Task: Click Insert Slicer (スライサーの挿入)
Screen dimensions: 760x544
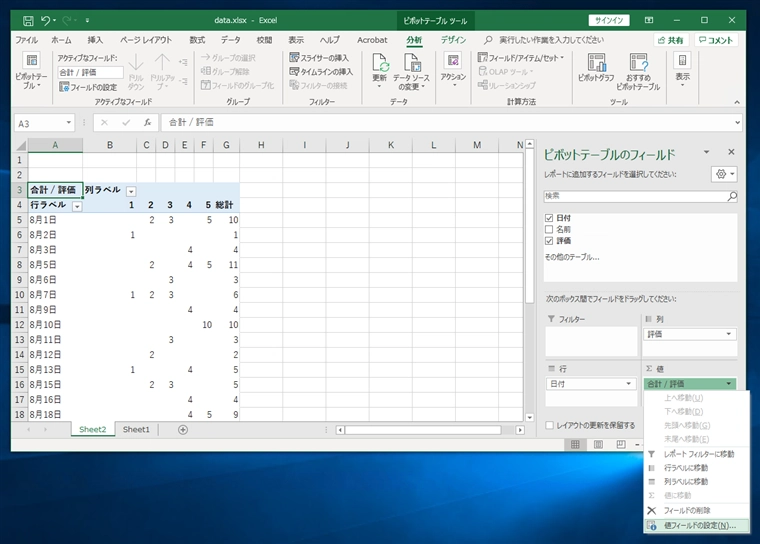Action: click(321, 58)
